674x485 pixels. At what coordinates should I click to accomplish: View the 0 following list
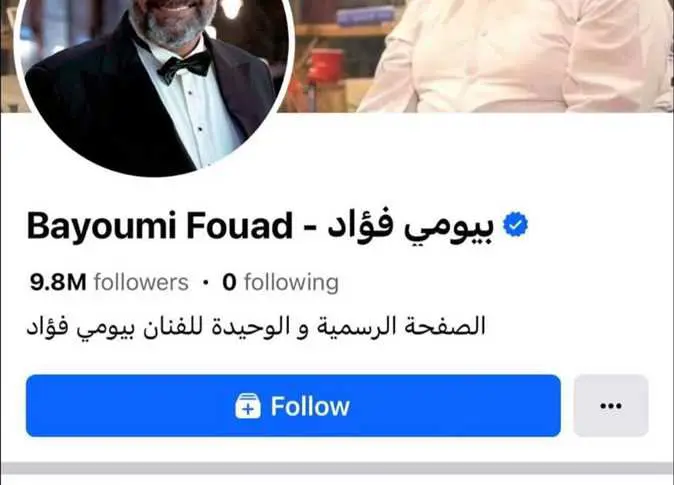coord(280,282)
